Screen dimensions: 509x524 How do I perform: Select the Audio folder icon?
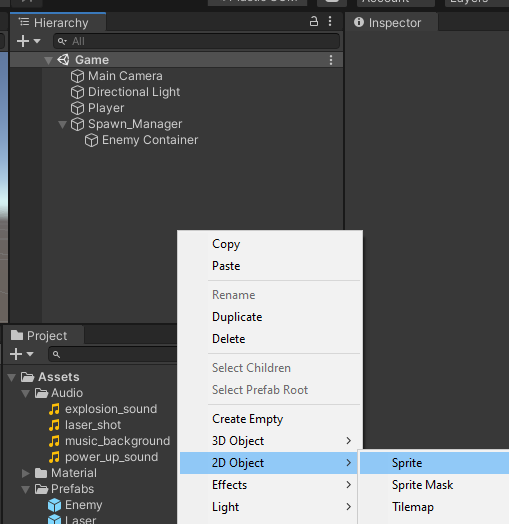pos(41,393)
